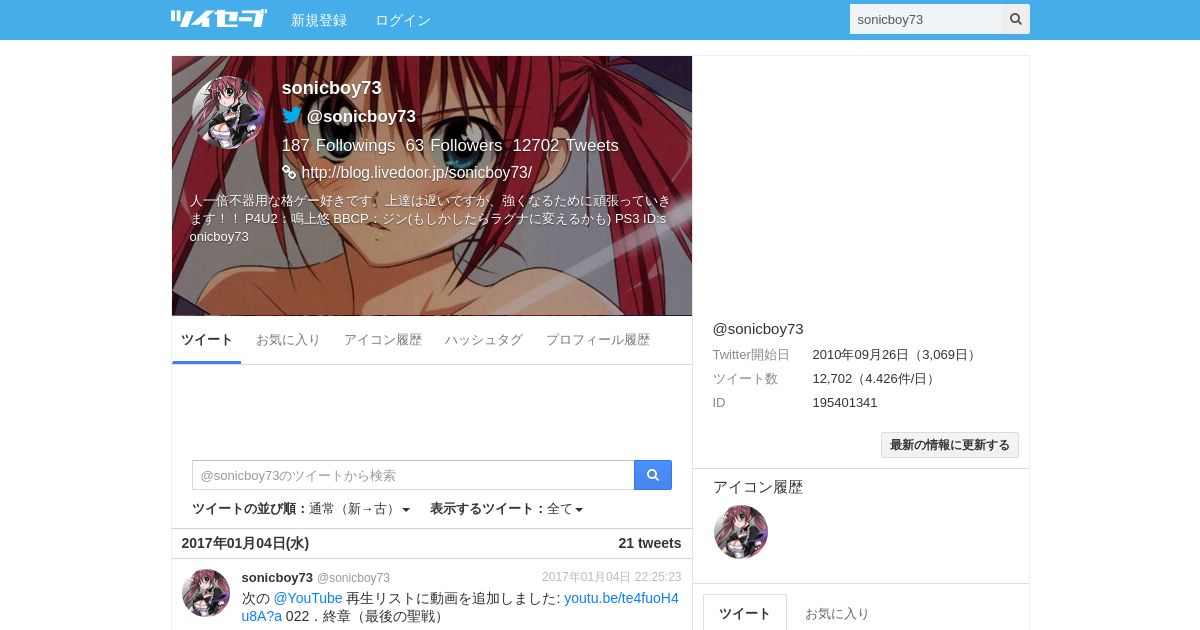Open the 新規登録 registration link
The width and height of the screenshot is (1200, 630).
click(x=319, y=20)
